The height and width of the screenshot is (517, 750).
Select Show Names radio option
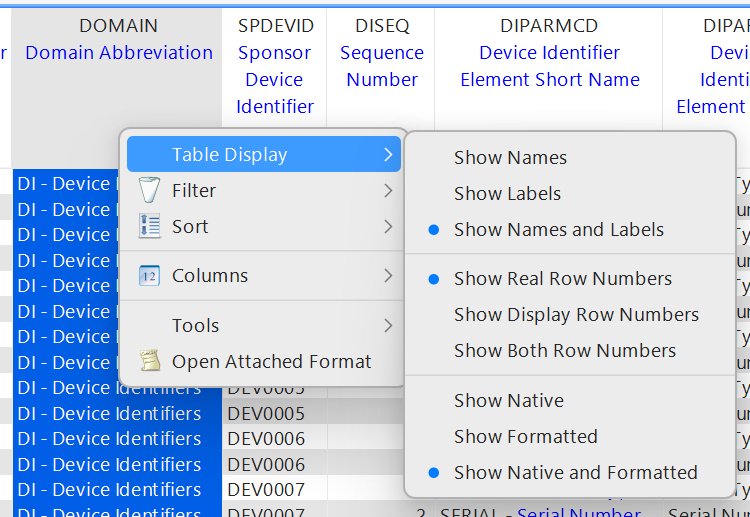(510, 157)
